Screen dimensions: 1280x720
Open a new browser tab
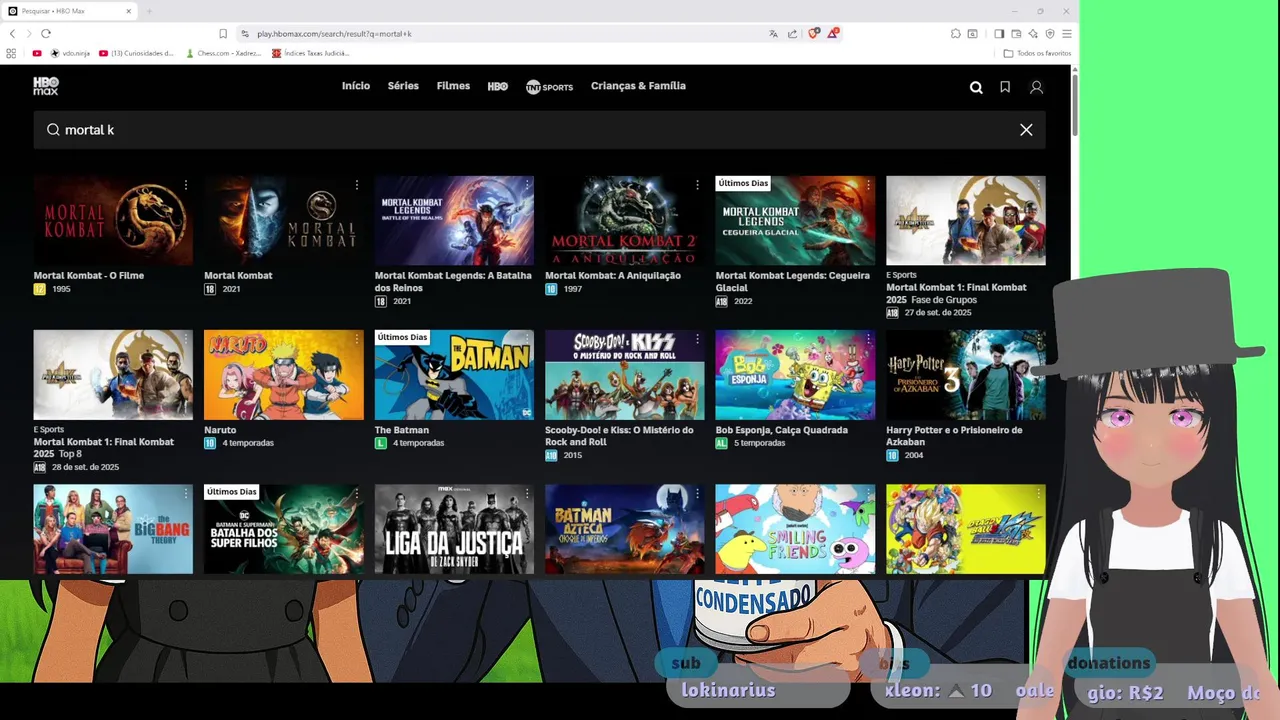(x=149, y=11)
